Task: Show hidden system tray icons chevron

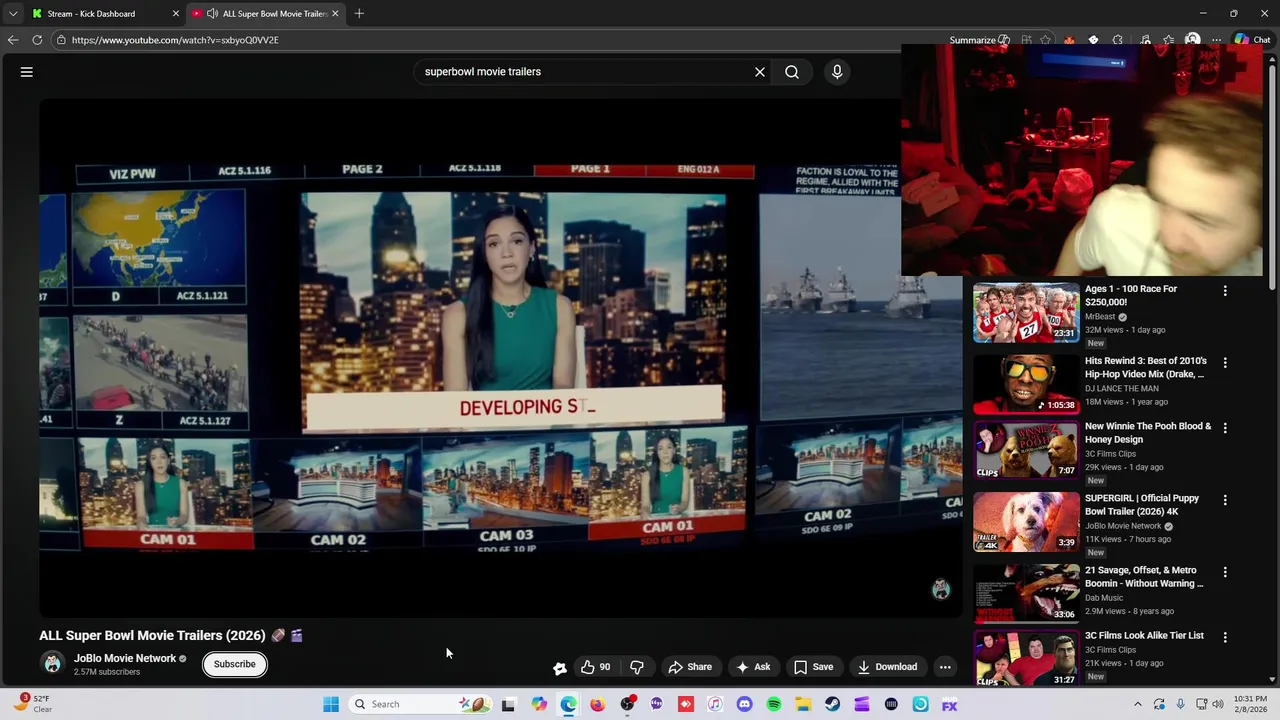Action: point(1137,704)
